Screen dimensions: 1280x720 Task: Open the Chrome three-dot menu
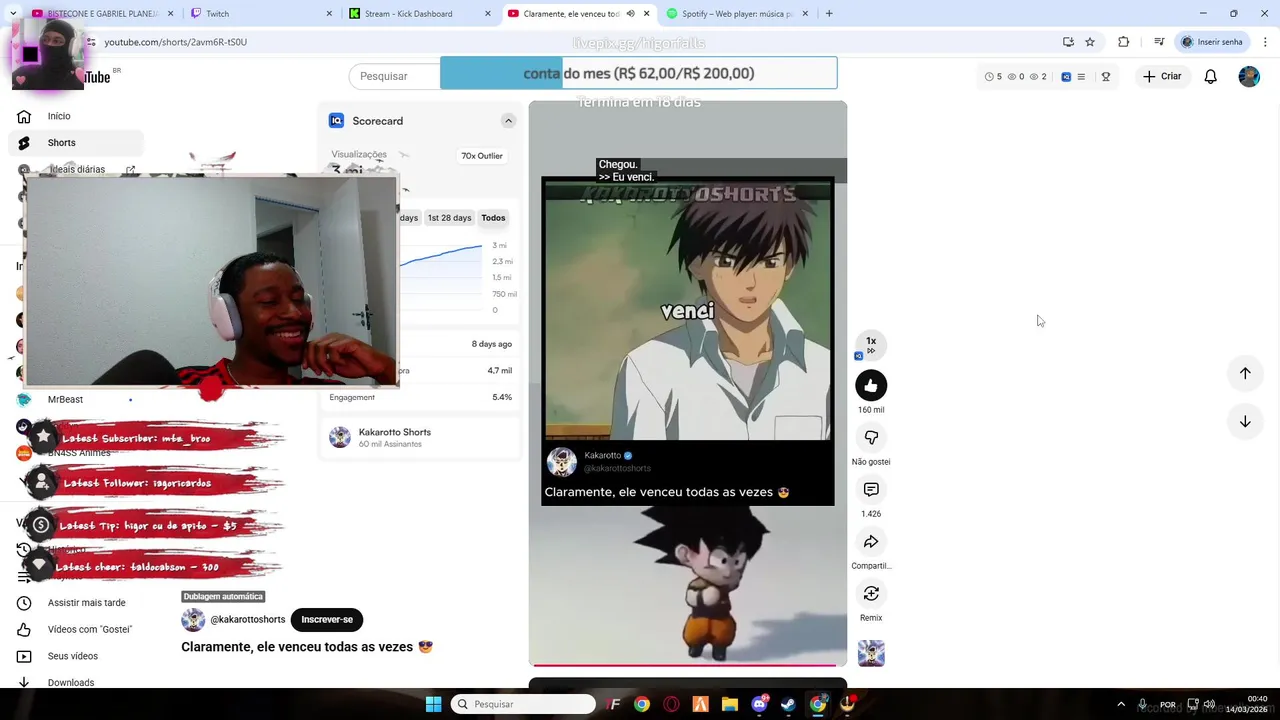[1265, 42]
